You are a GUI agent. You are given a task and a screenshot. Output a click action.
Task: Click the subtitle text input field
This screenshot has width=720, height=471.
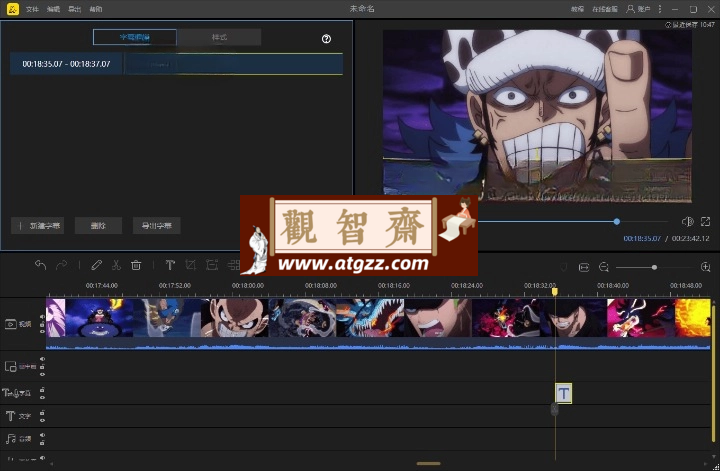233,64
